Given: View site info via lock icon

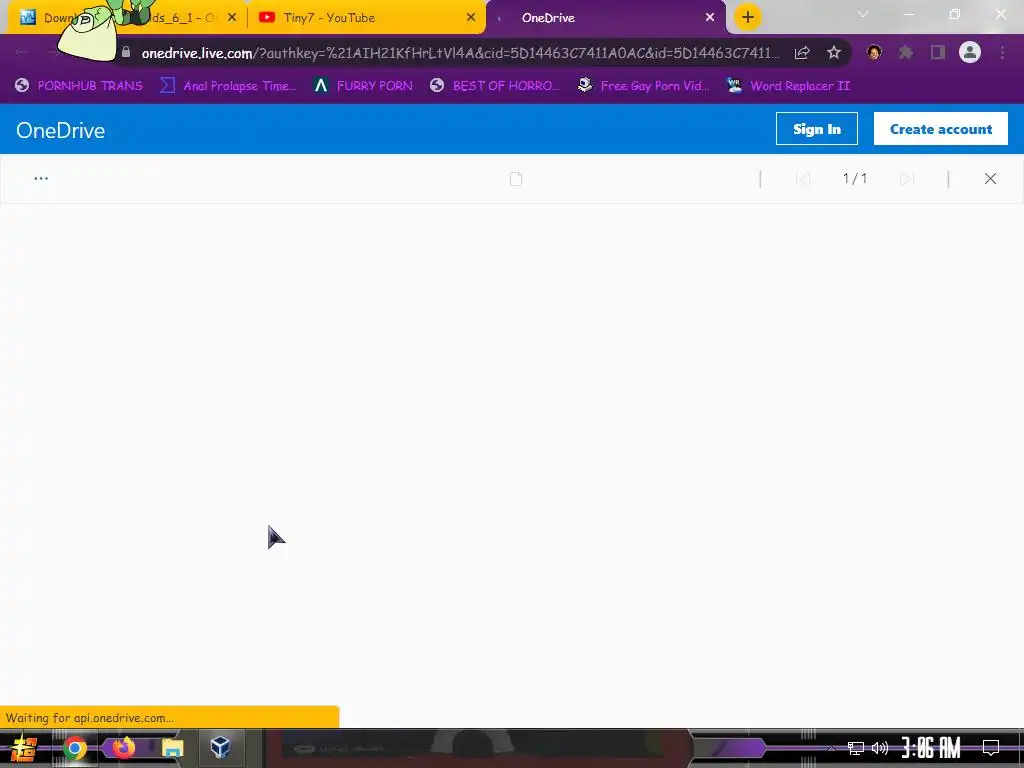Looking at the screenshot, I should [x=126, y=52].
